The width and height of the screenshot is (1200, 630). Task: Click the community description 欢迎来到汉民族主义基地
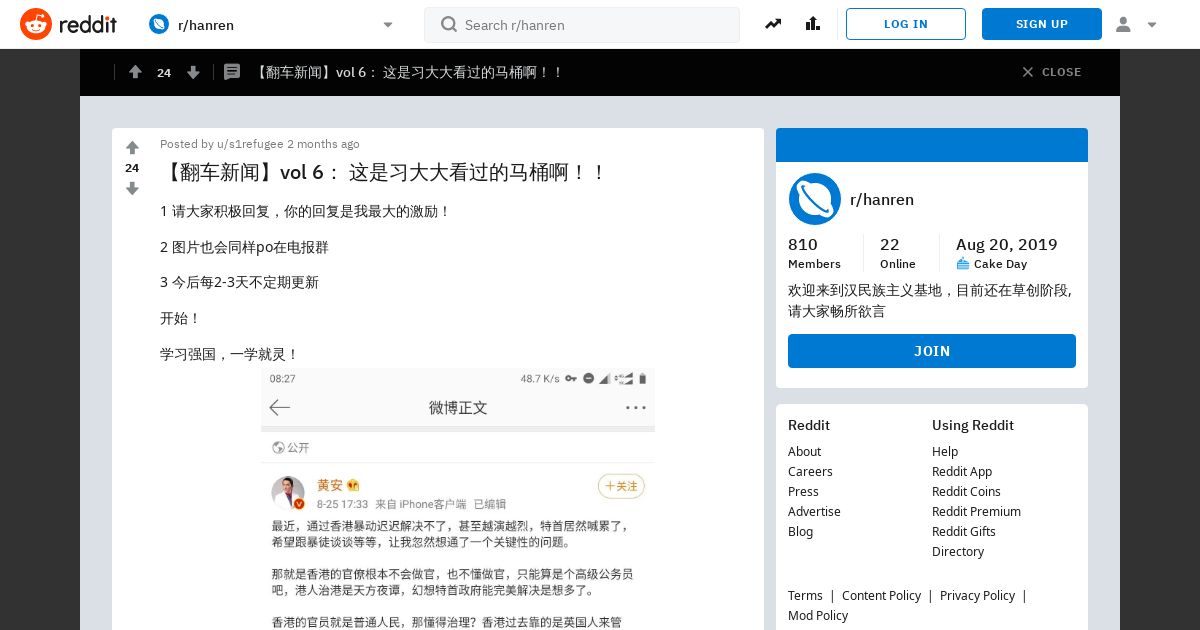pos(930,300)
